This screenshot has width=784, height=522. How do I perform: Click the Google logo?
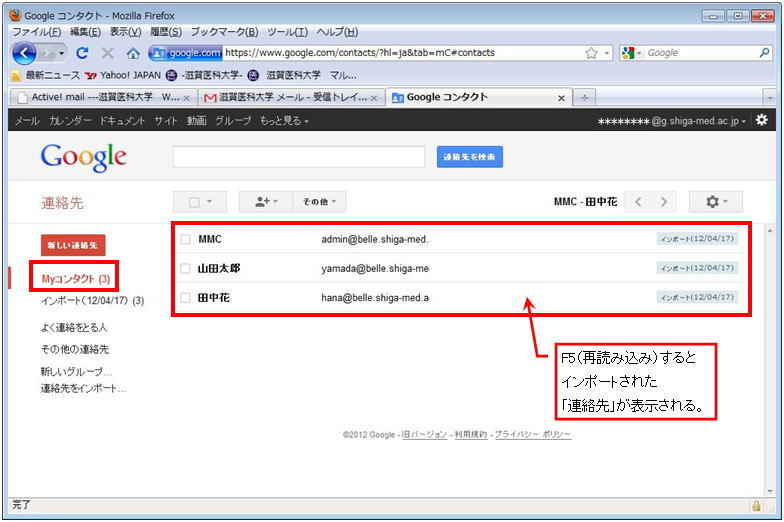point(84,158)
